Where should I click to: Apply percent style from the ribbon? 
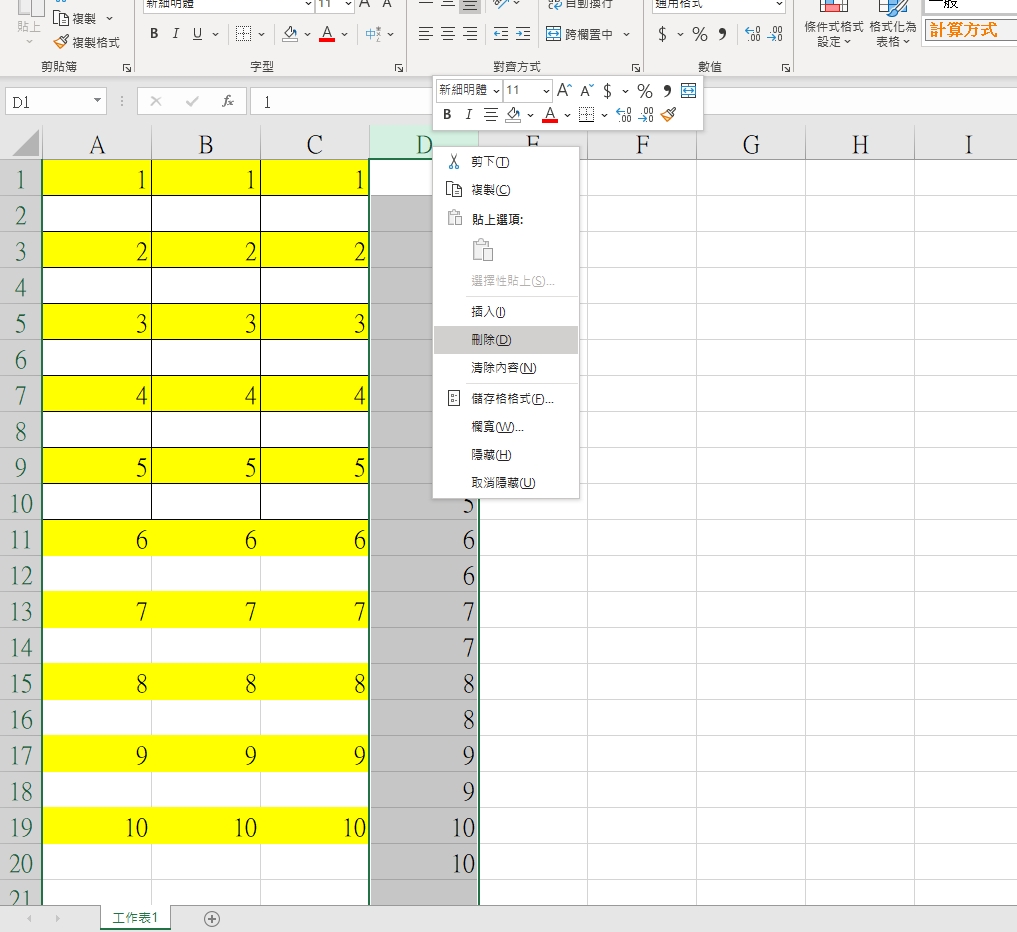(x=700, y=34)
